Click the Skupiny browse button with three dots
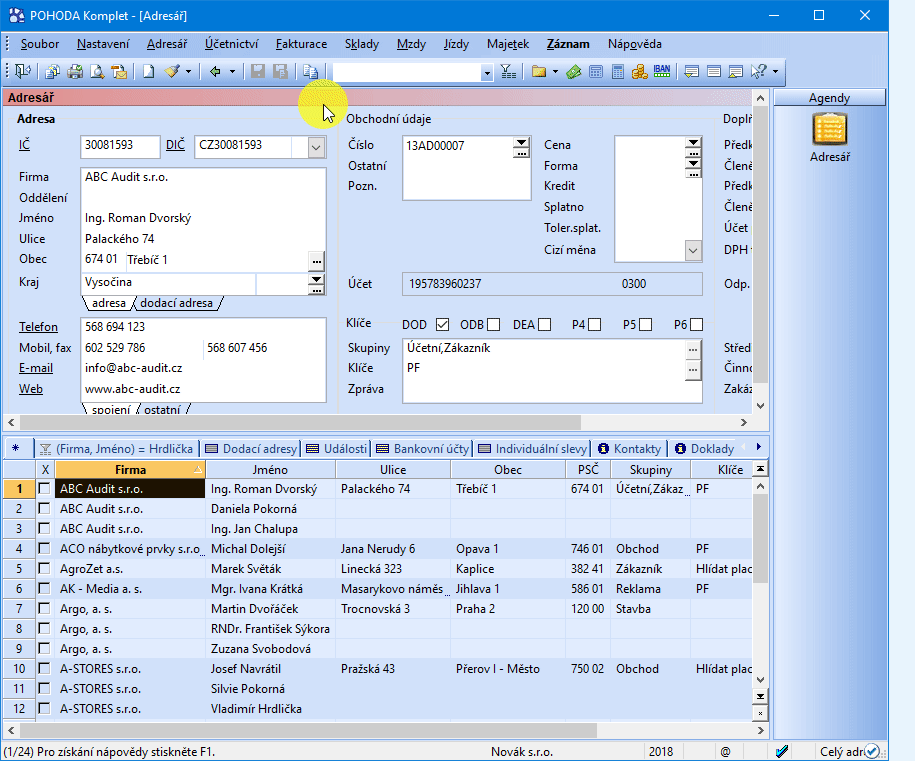915x761 pixels. [x=693, y=350]
